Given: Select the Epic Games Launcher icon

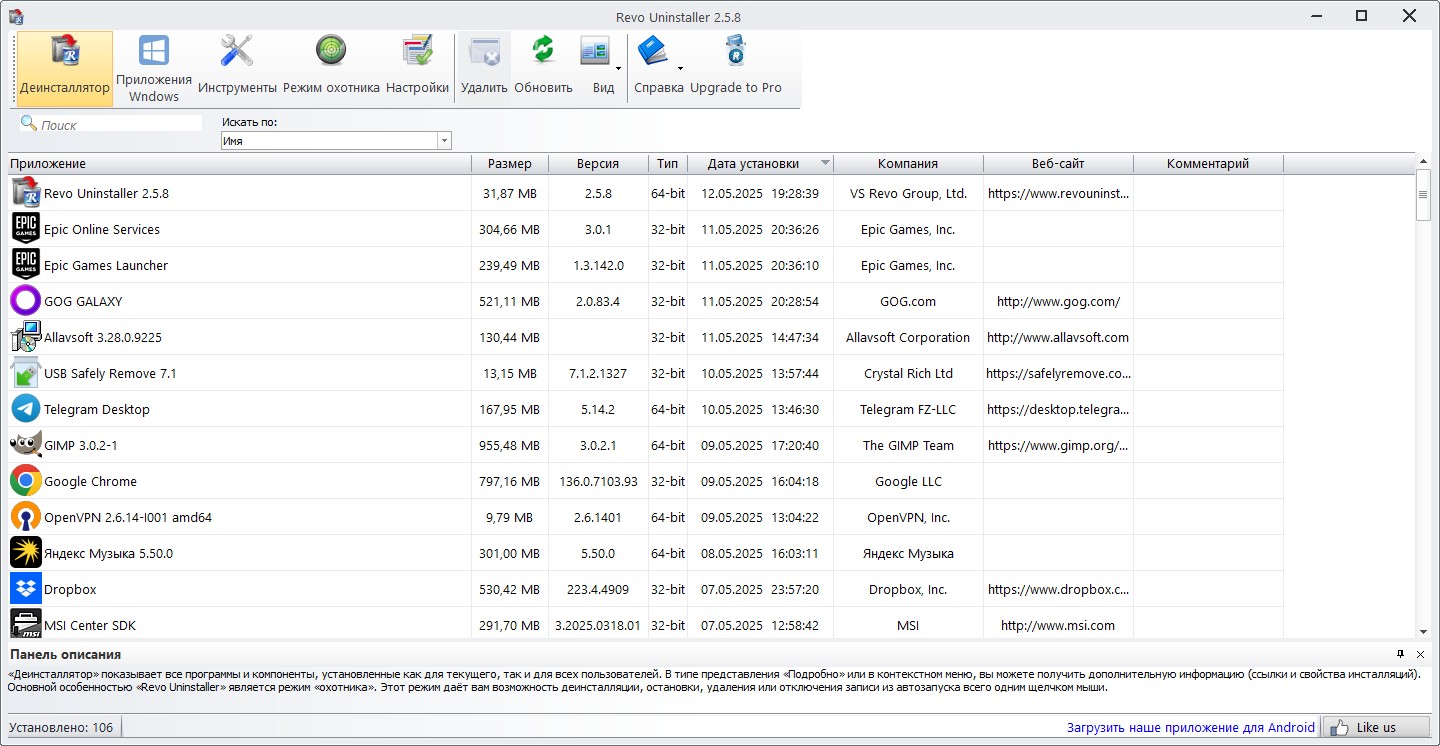Looking at the screenshot, I should pyautogui.click(x=26, y=265).
